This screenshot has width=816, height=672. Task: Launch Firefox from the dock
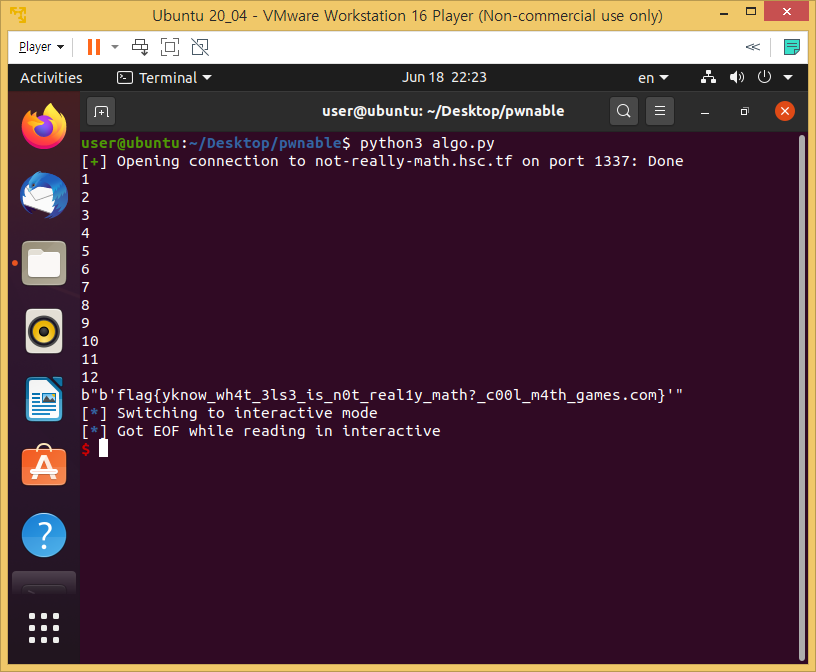[x=44, y=126]
